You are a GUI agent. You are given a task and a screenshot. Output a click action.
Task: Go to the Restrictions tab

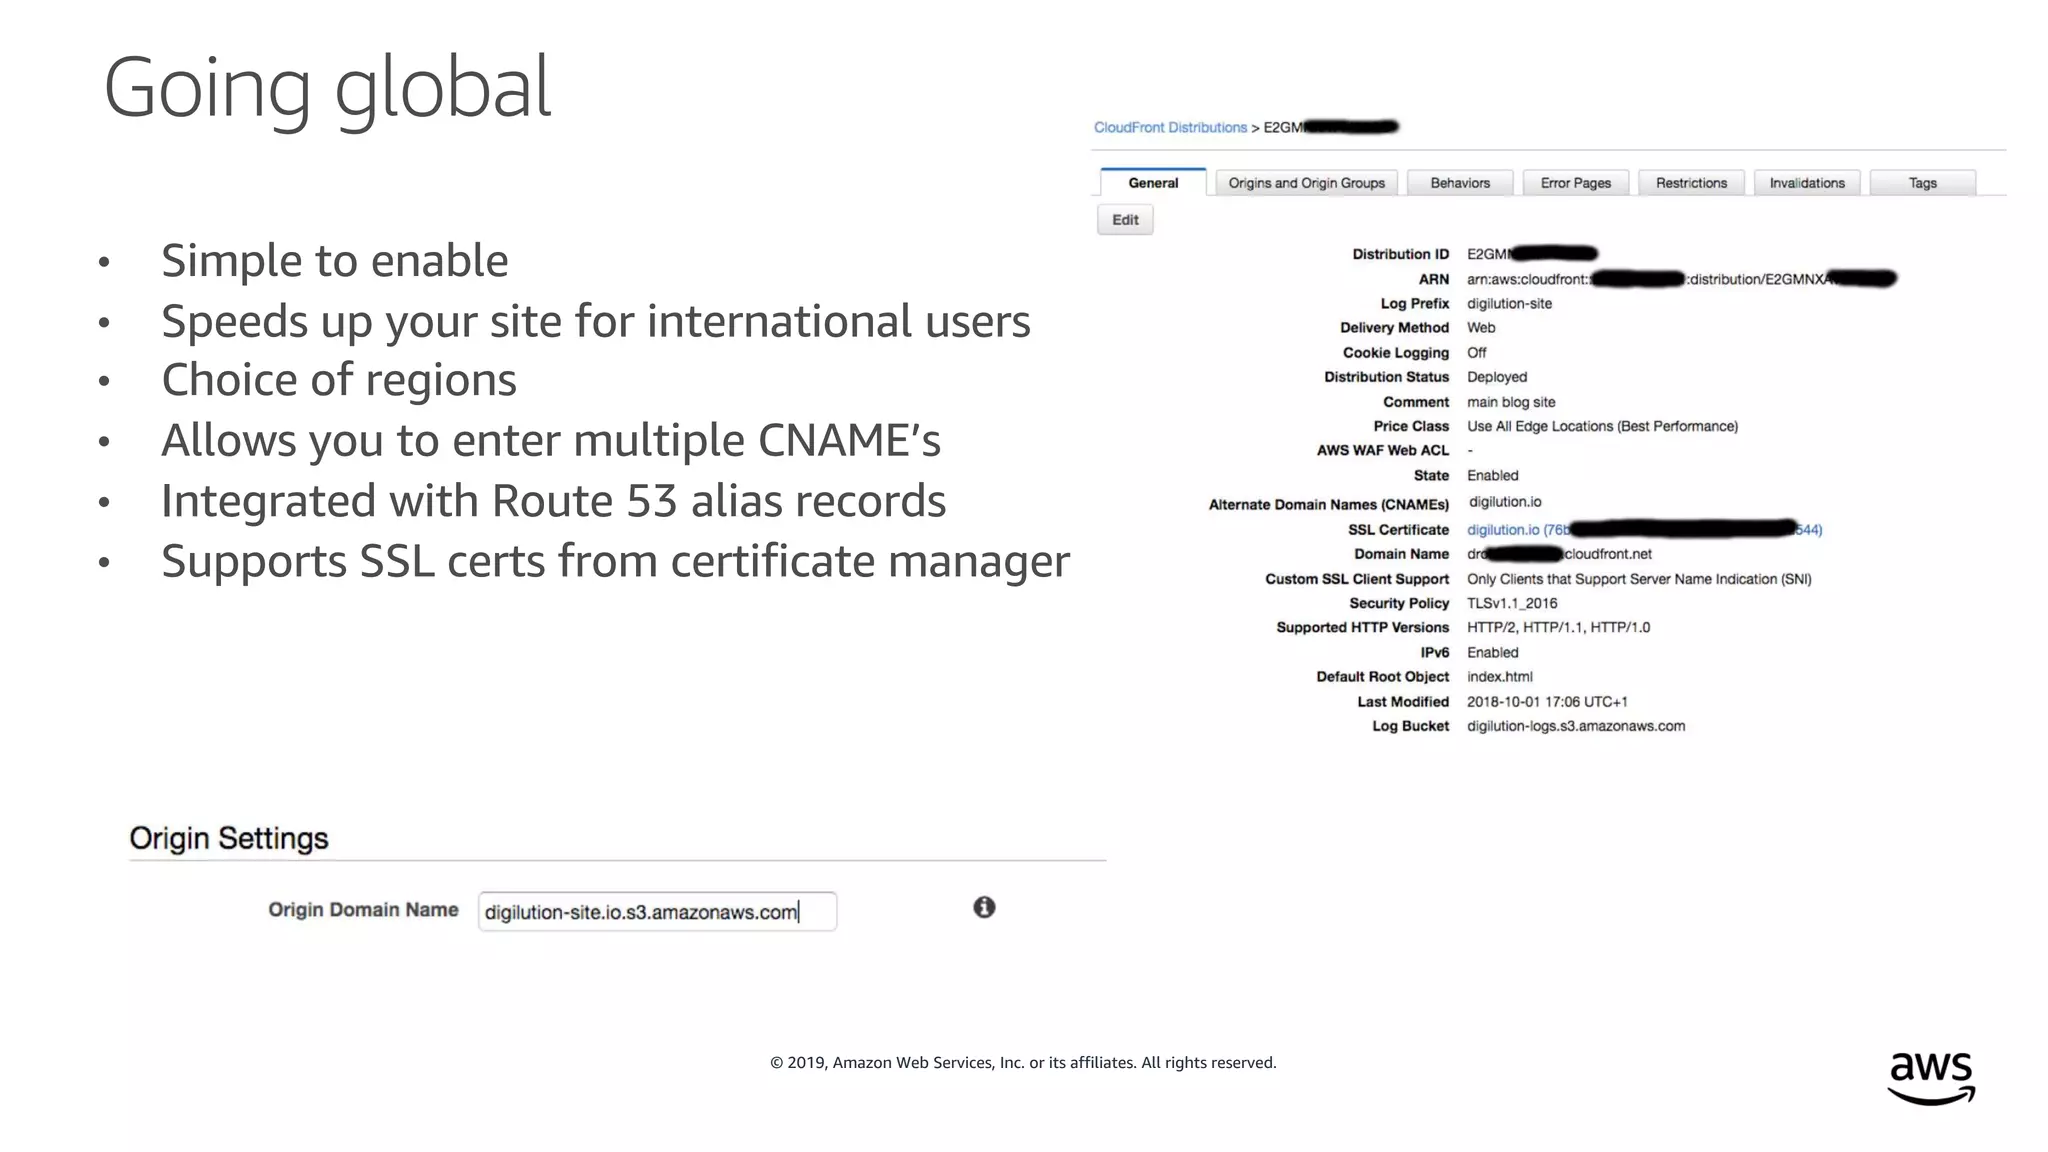point(1691,183)
